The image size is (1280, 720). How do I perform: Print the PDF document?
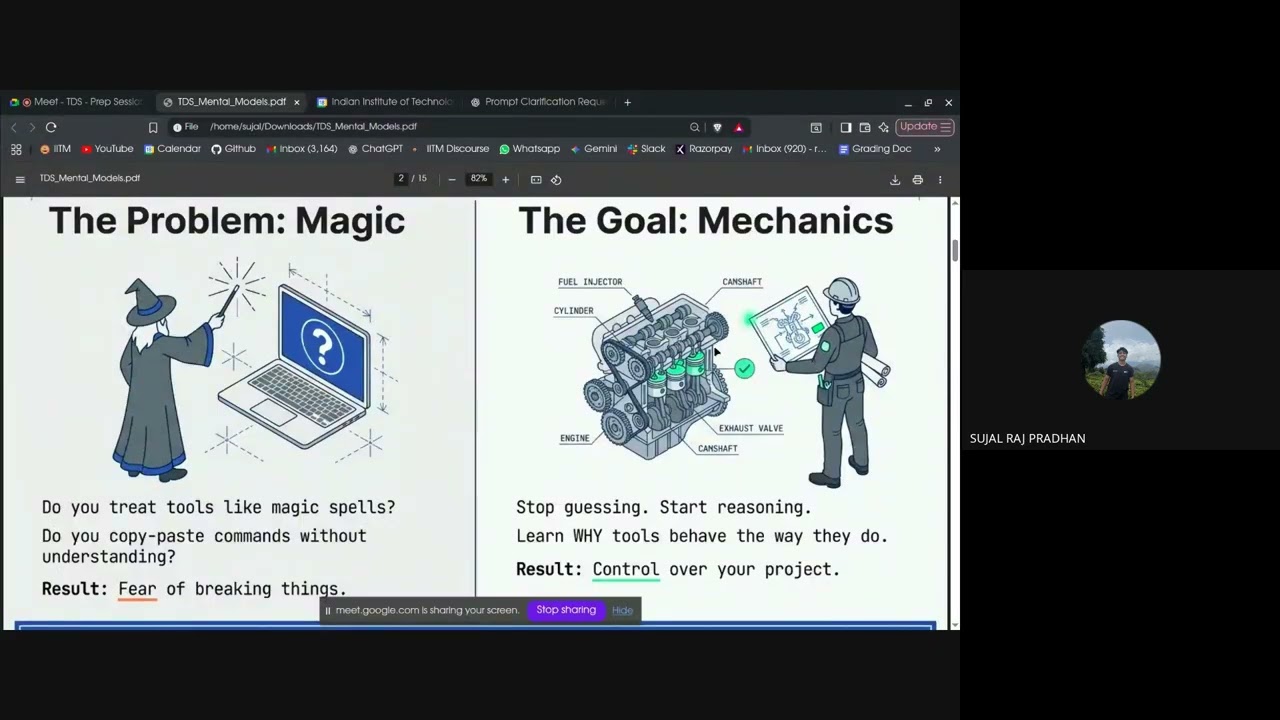(x=917, y=180)
